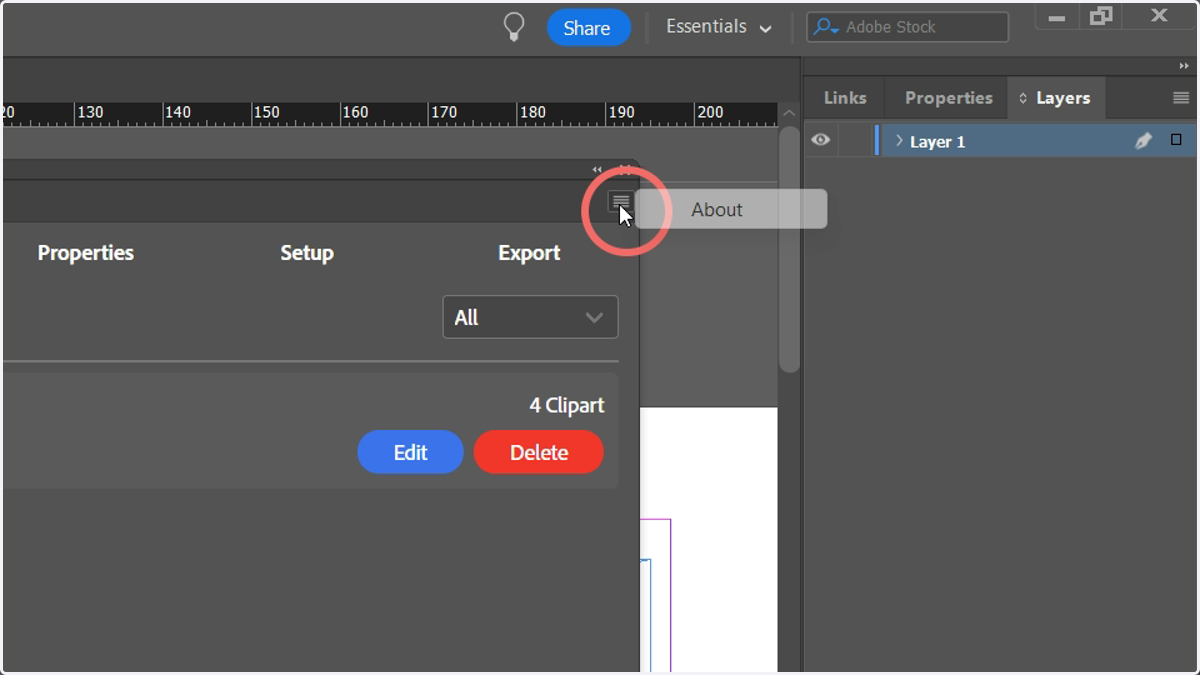Open the Layers panel menu icon

(1181, 98)
